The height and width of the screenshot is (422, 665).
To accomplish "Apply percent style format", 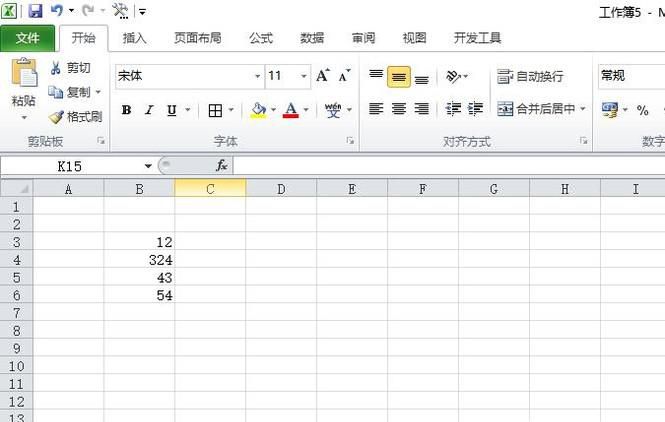I will pyautogui.click(x=642, y=110).
